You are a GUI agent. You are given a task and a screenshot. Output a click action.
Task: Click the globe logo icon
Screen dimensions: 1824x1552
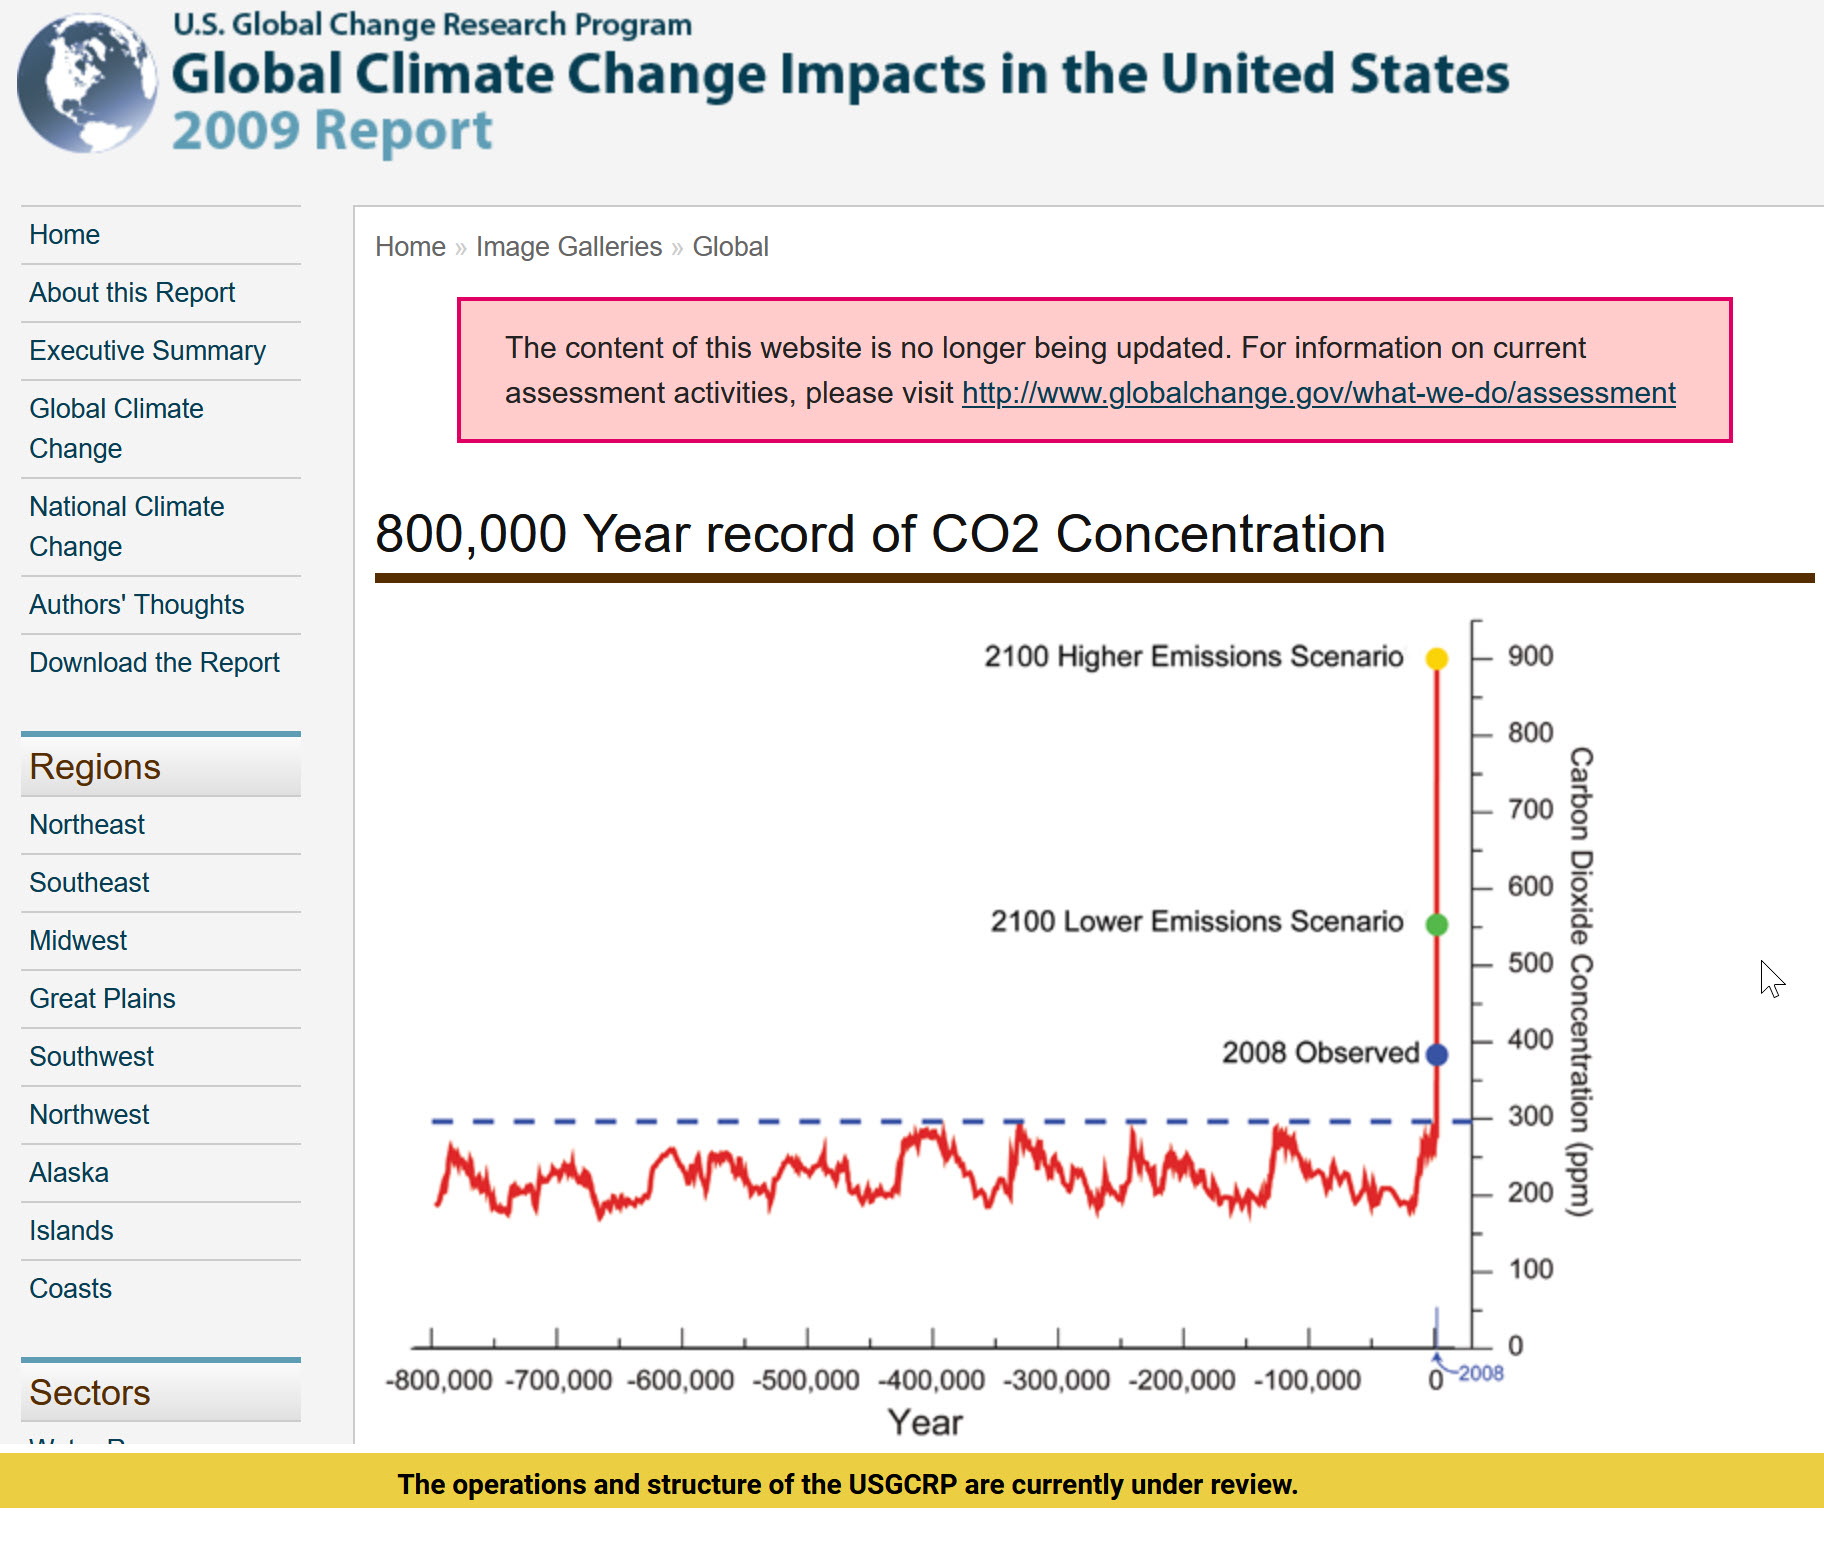coord(87,84)
